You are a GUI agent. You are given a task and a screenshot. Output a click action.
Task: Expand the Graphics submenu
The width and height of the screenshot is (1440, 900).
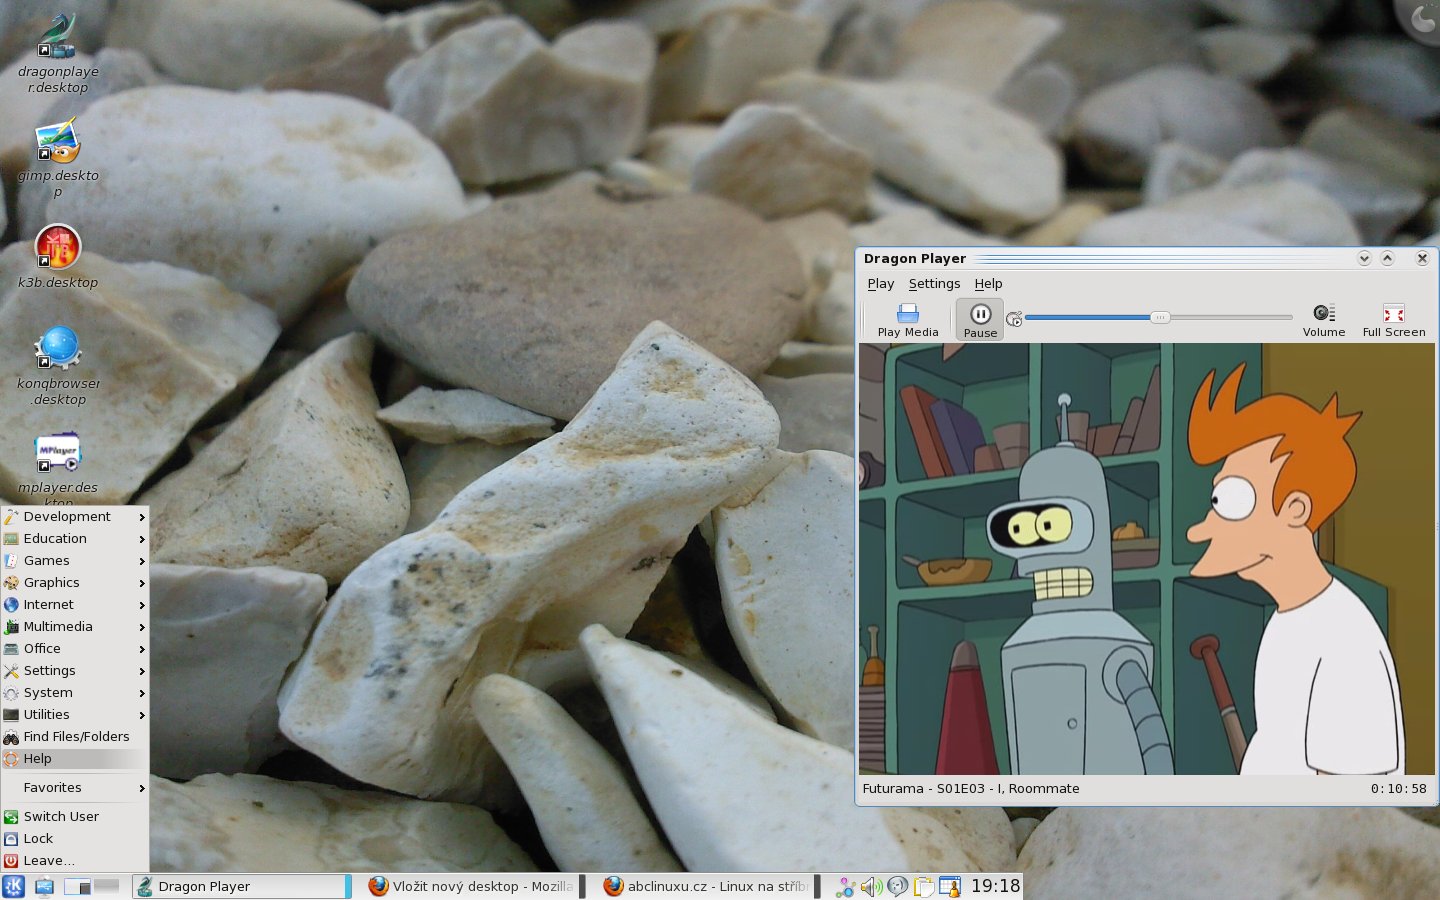point(75,583)
